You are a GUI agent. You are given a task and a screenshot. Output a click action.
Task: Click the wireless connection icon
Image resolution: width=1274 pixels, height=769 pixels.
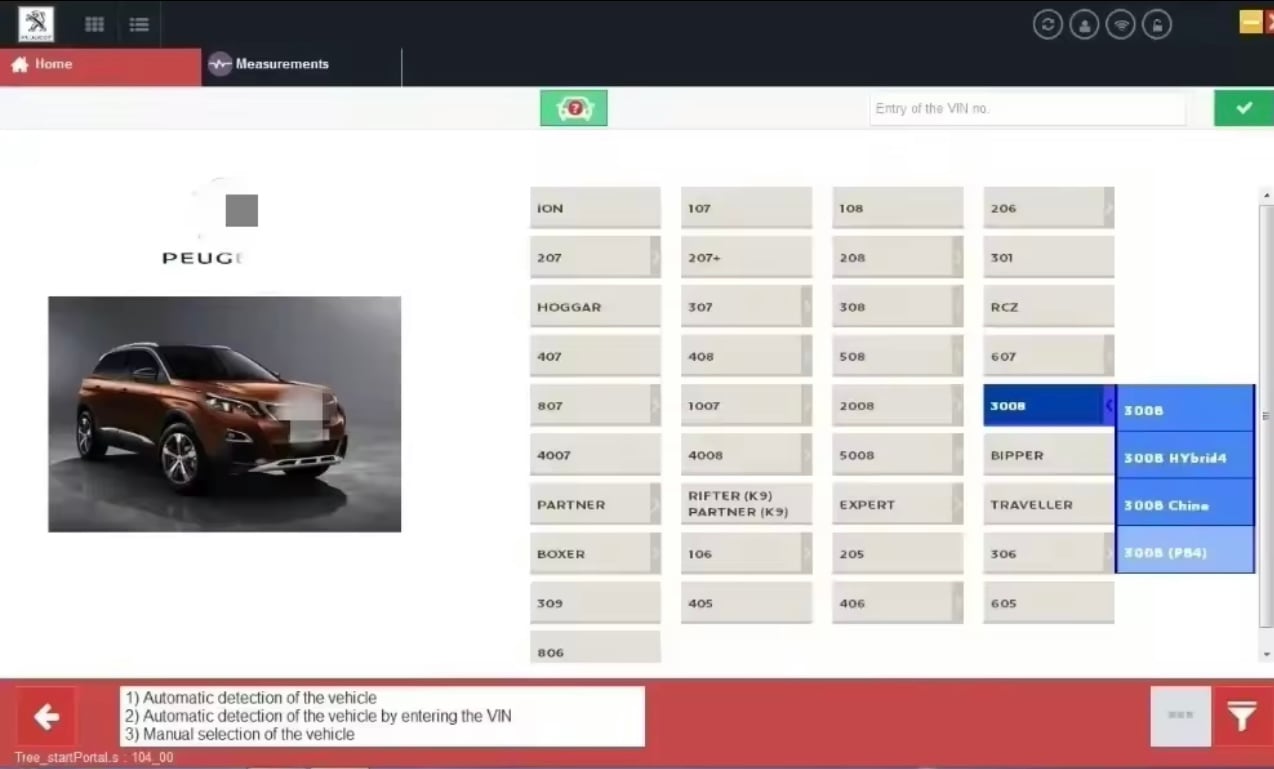pyautogui.click(x=1120, y=25)
